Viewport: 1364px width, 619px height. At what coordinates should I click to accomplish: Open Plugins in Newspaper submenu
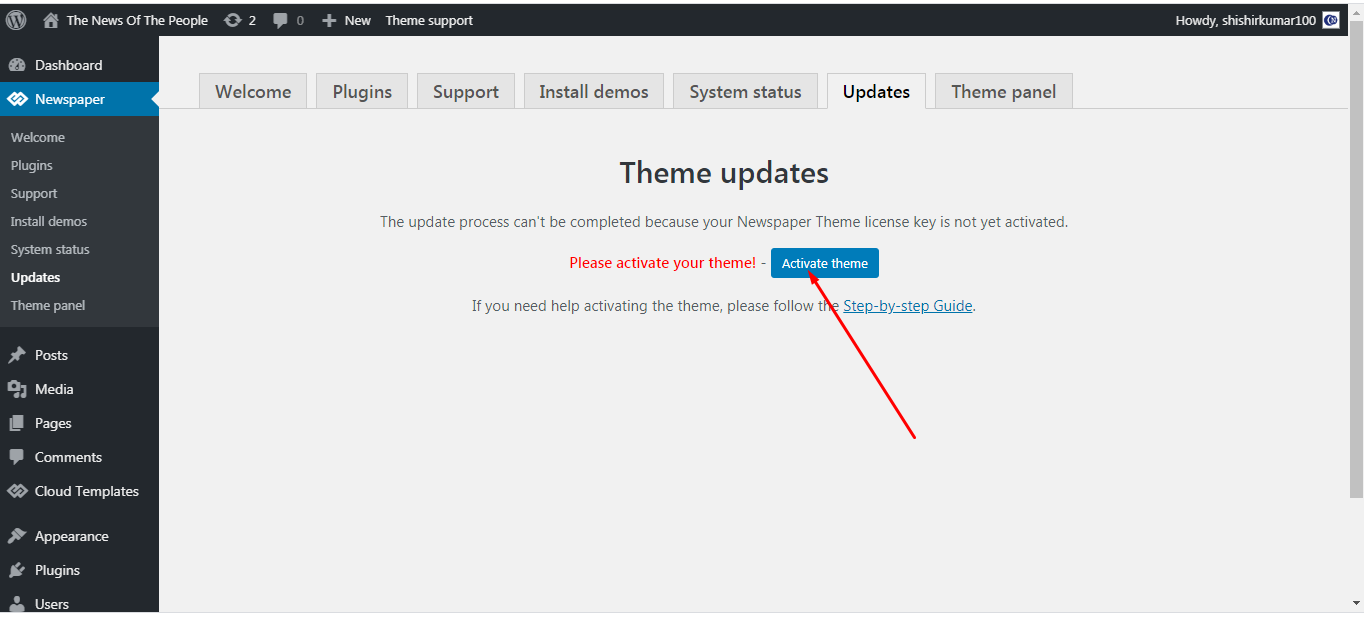click(x=32, y=165)
